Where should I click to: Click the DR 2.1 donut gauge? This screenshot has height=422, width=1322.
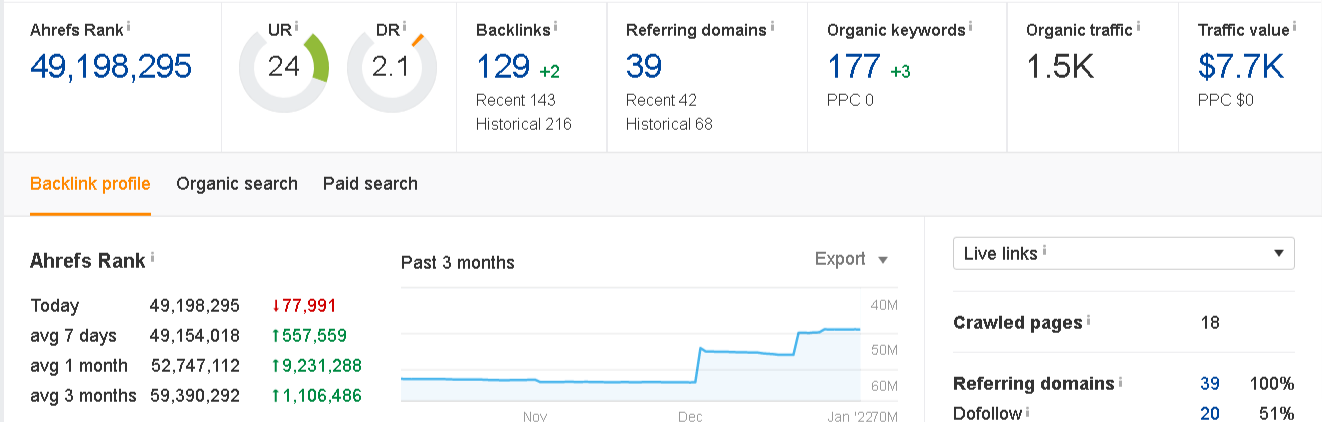pyautogui.click(x=392, y=68)
